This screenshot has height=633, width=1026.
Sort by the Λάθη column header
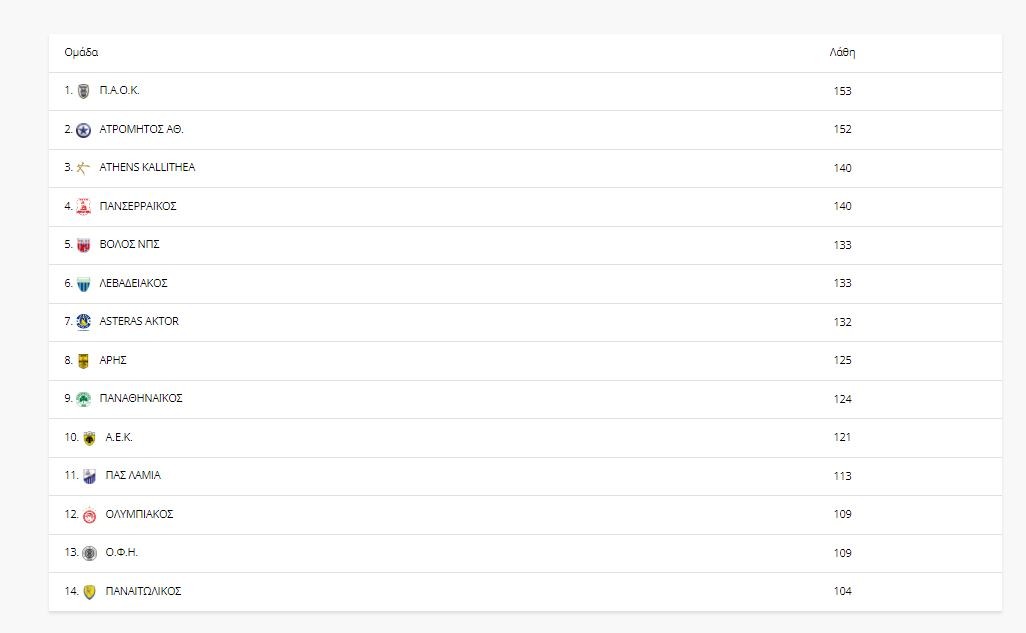pyautogui.click(x=842, y=53)
